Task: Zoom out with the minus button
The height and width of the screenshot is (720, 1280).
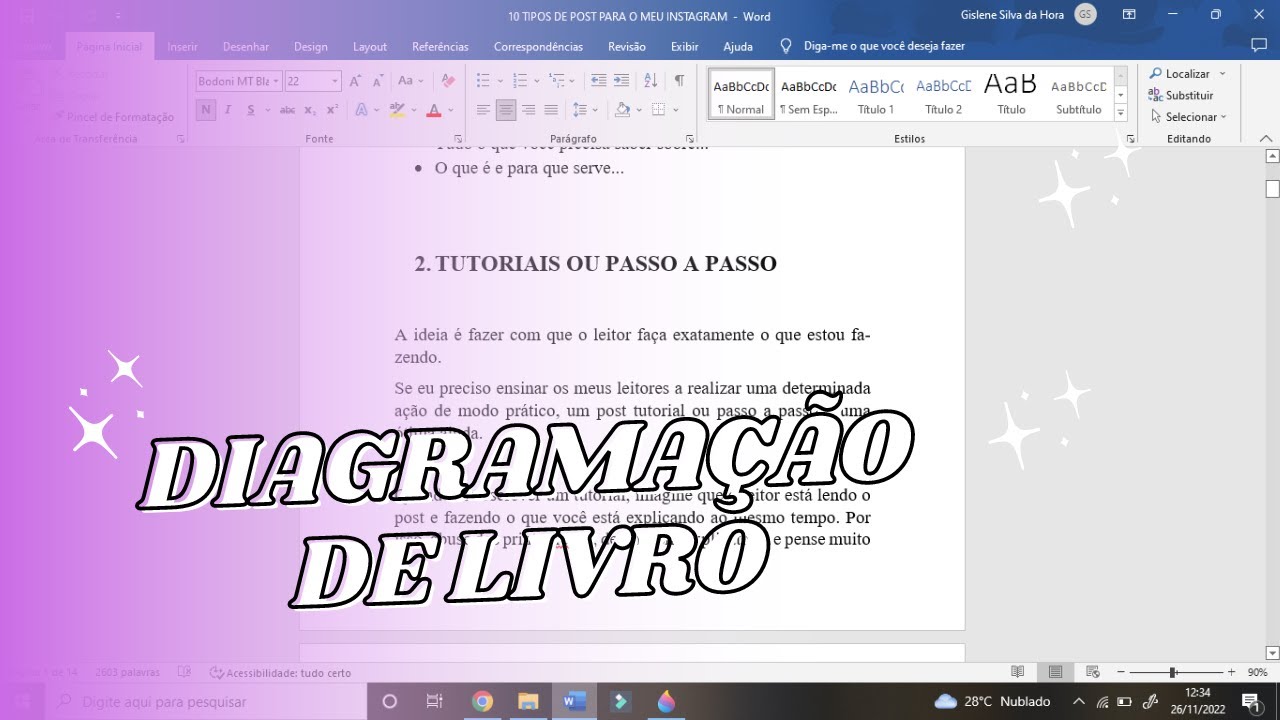Action: (1121, 672)
